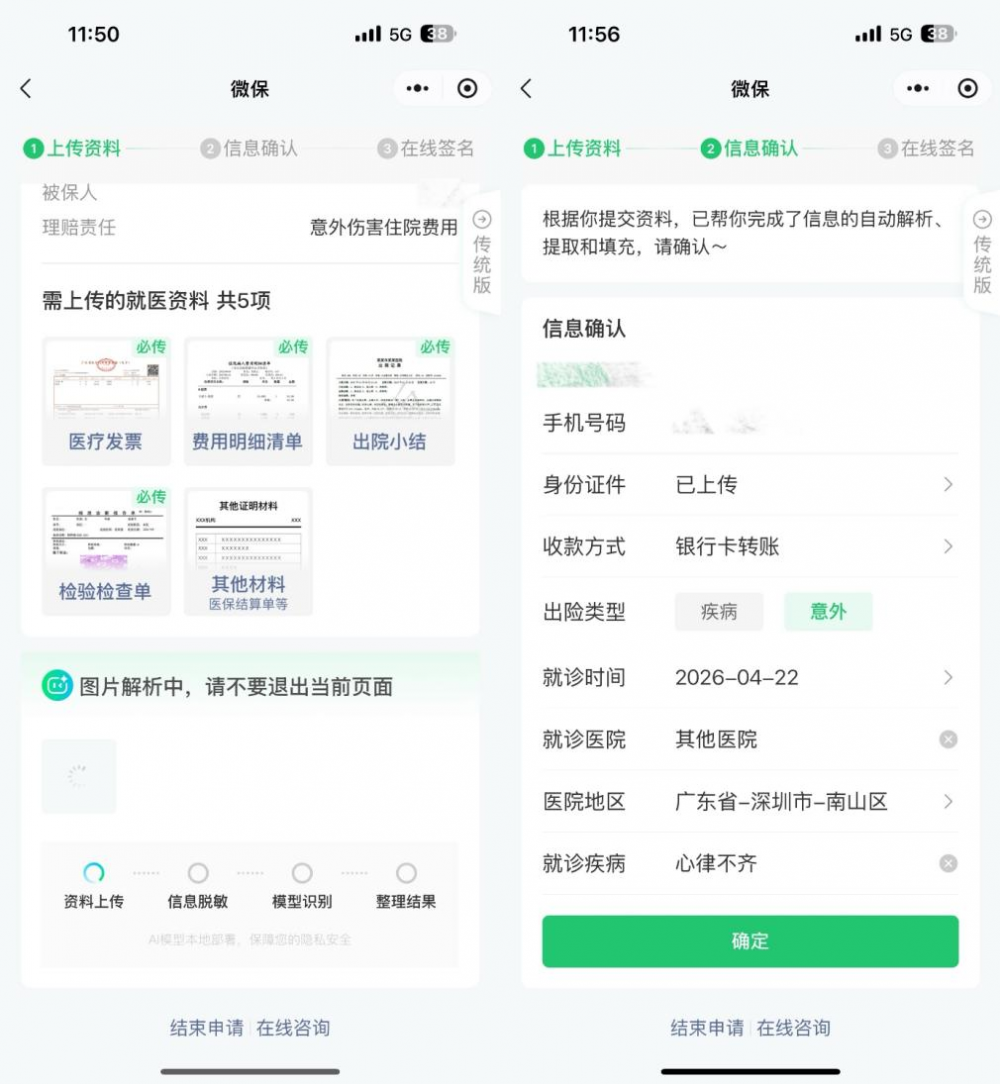Confirm information with the 确定 button

750,941
